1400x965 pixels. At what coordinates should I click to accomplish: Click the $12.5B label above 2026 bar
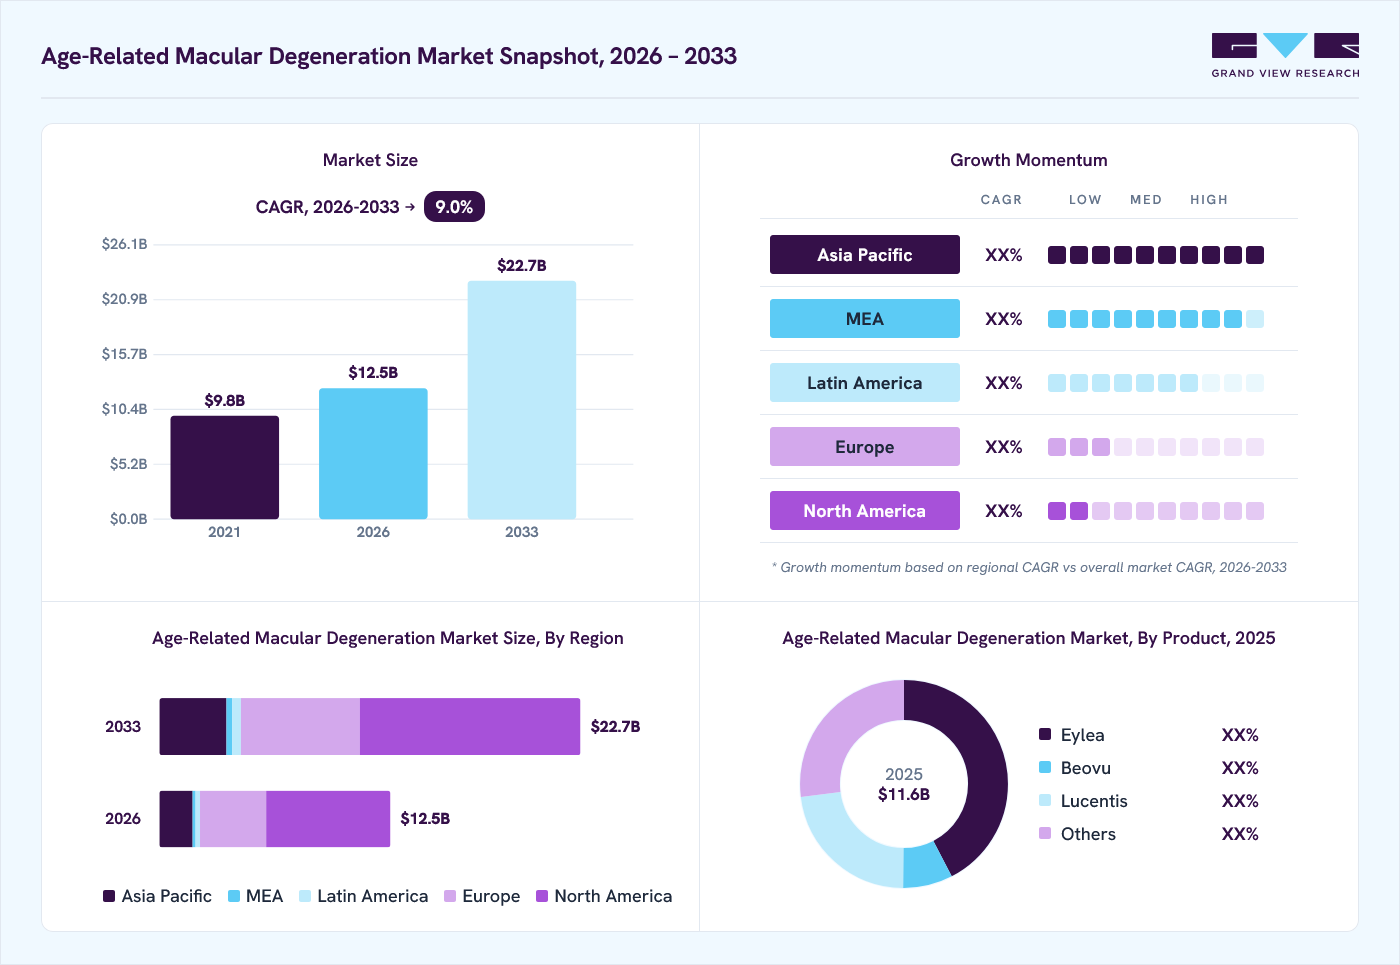click(x=373, y=372)
